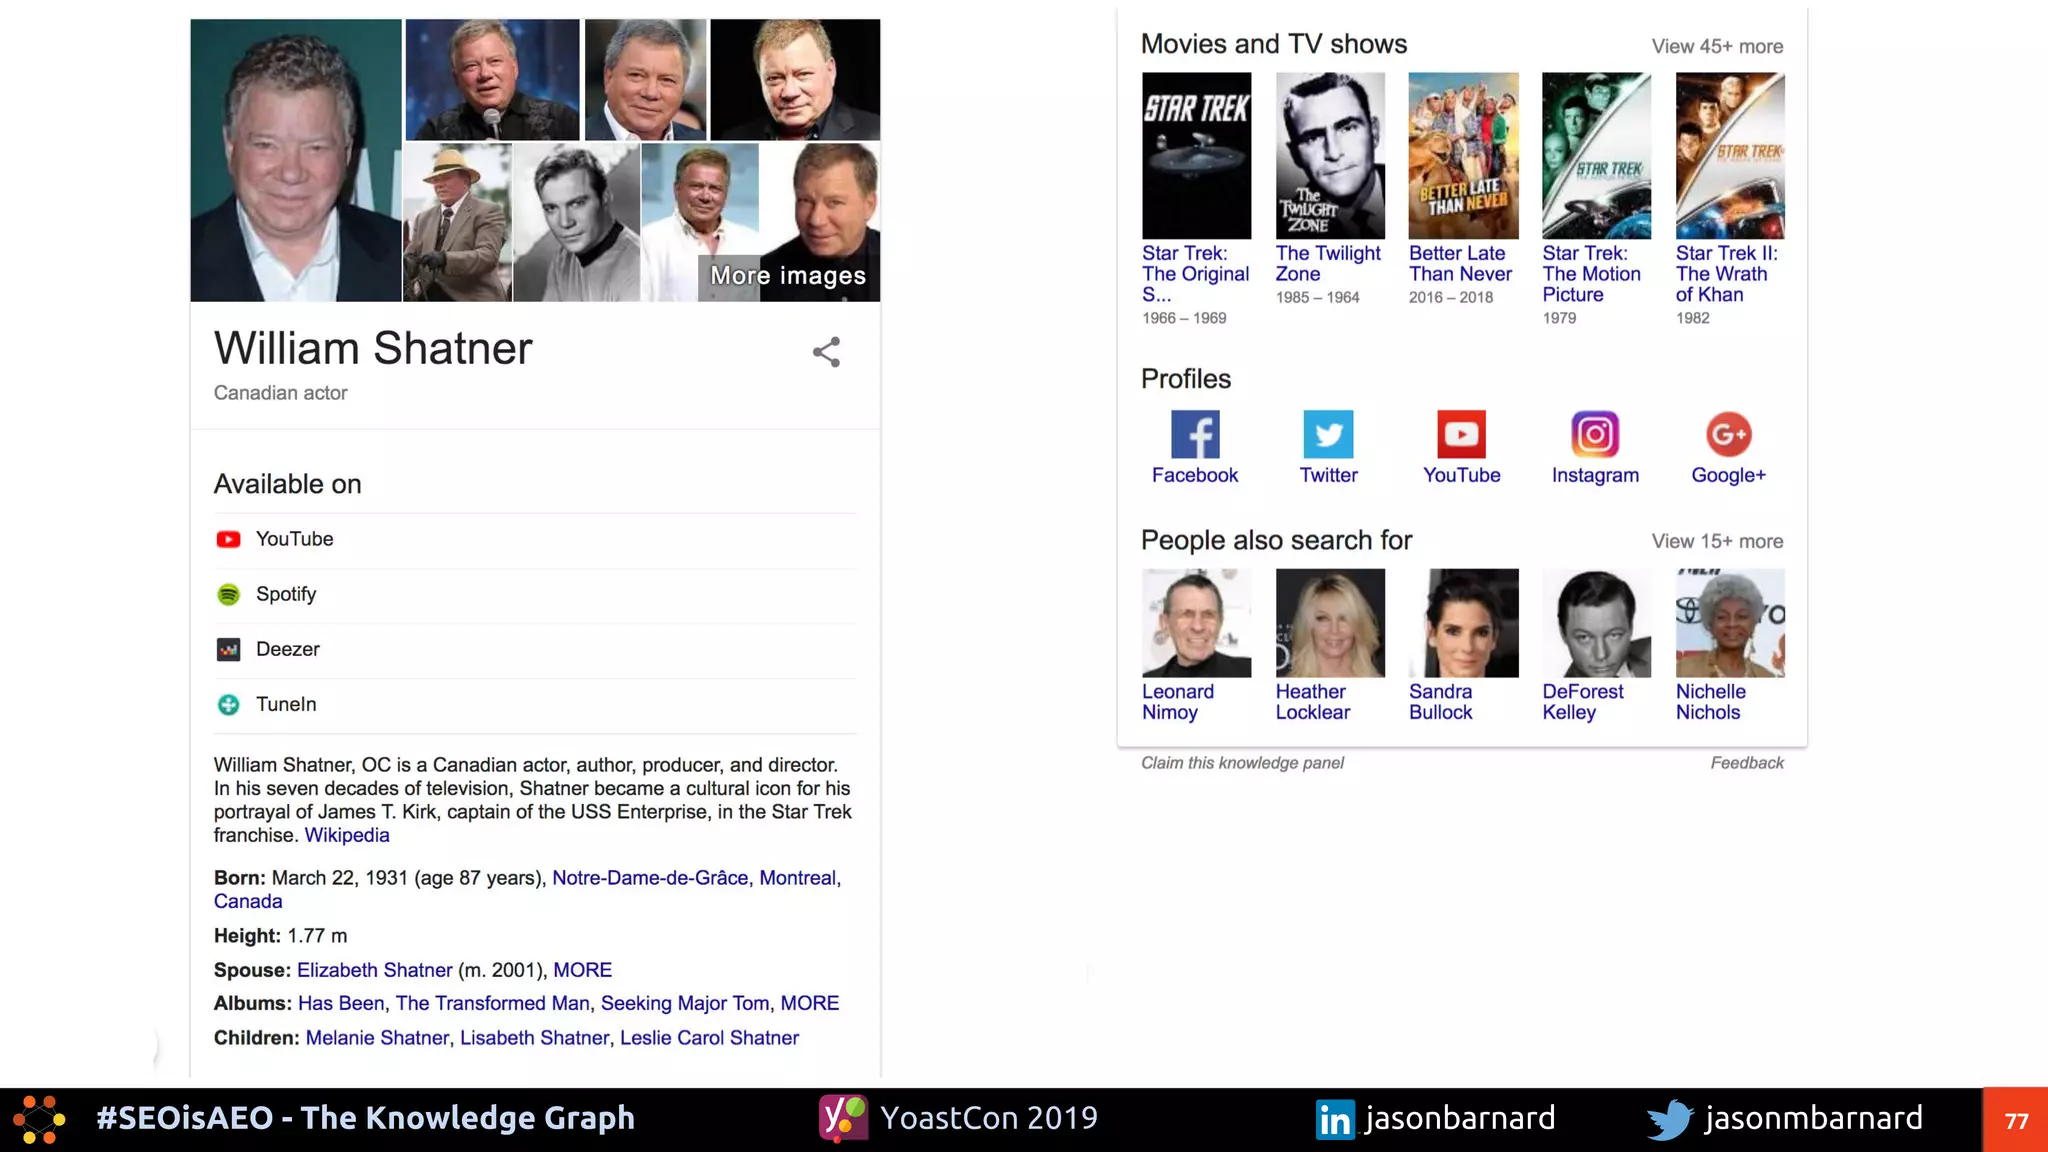Open Leslie Carol Shatner link
The image size is (2048, 1152).
click(x=709, y=1038)
